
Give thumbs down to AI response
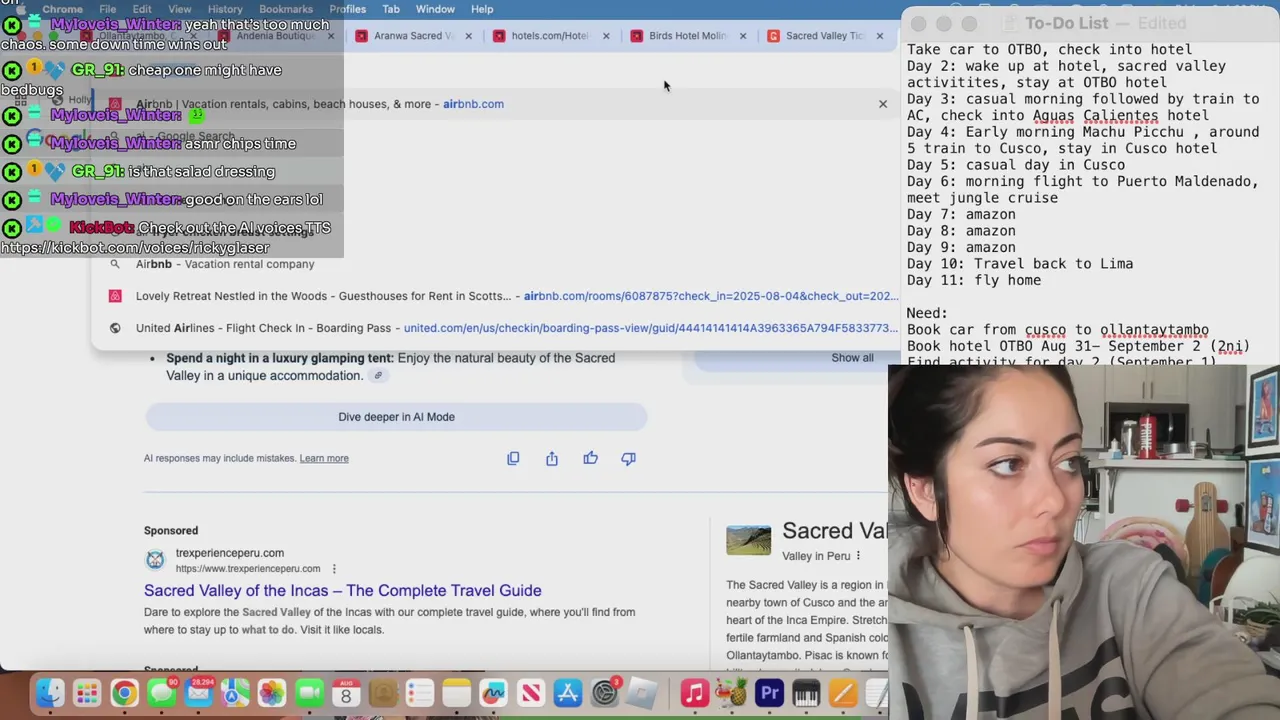tap(628, 458)
